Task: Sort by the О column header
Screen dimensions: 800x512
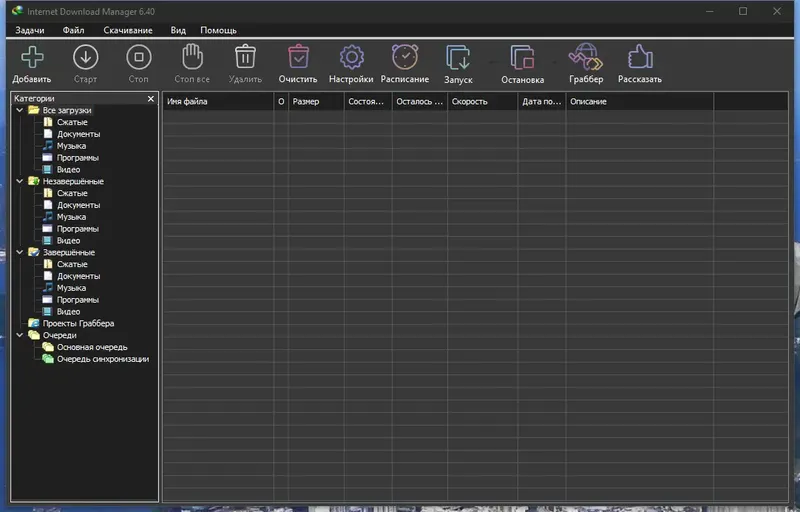Action: pos(281,101)
